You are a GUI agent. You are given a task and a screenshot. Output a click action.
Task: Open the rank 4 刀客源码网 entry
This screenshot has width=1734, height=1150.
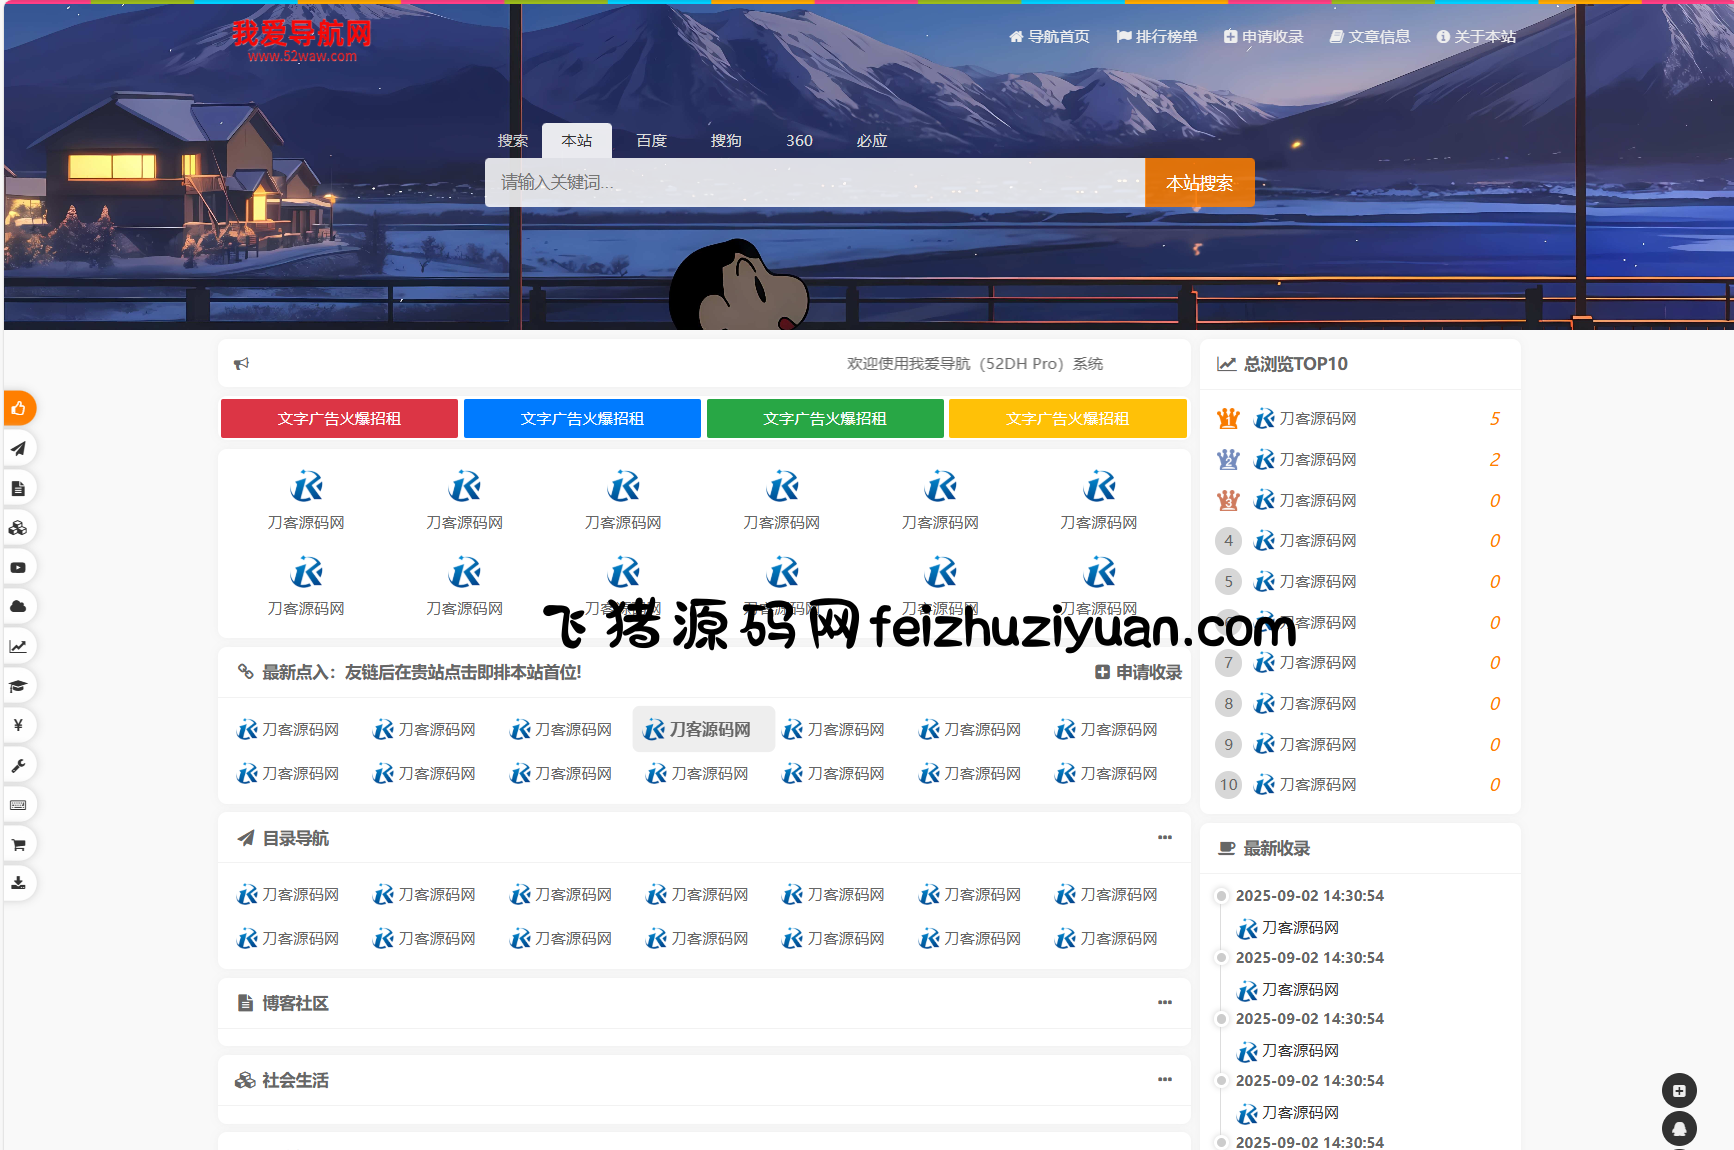(x=1306, y=541)
